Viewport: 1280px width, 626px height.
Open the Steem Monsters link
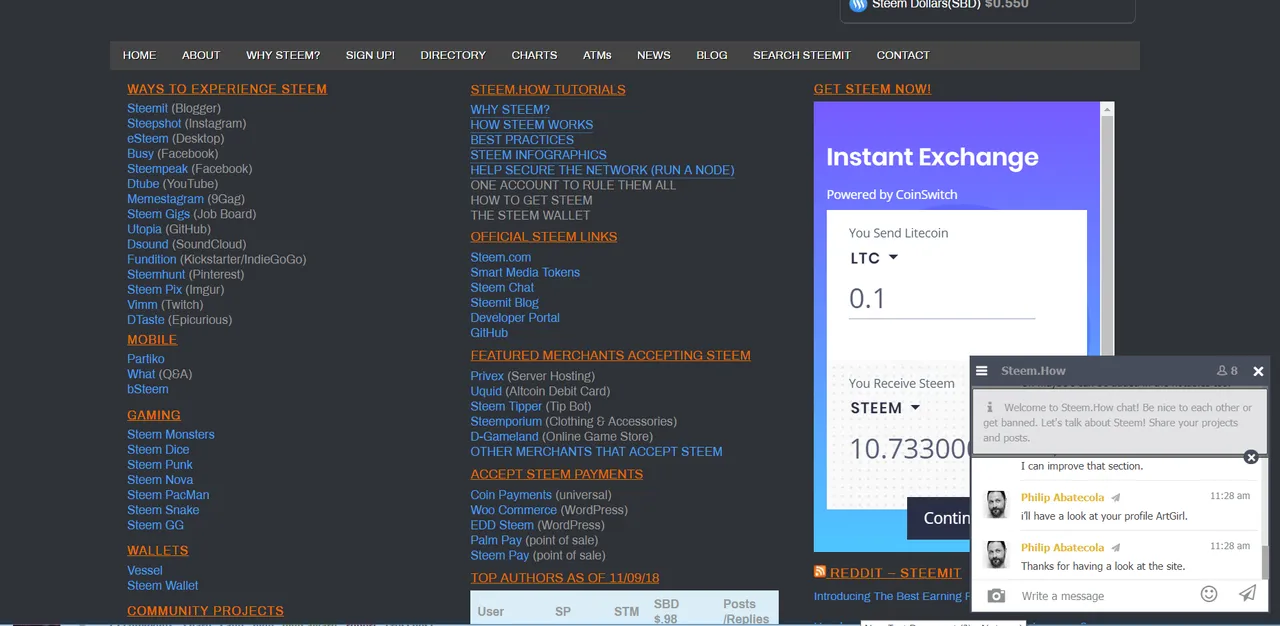tap(170, 434)
